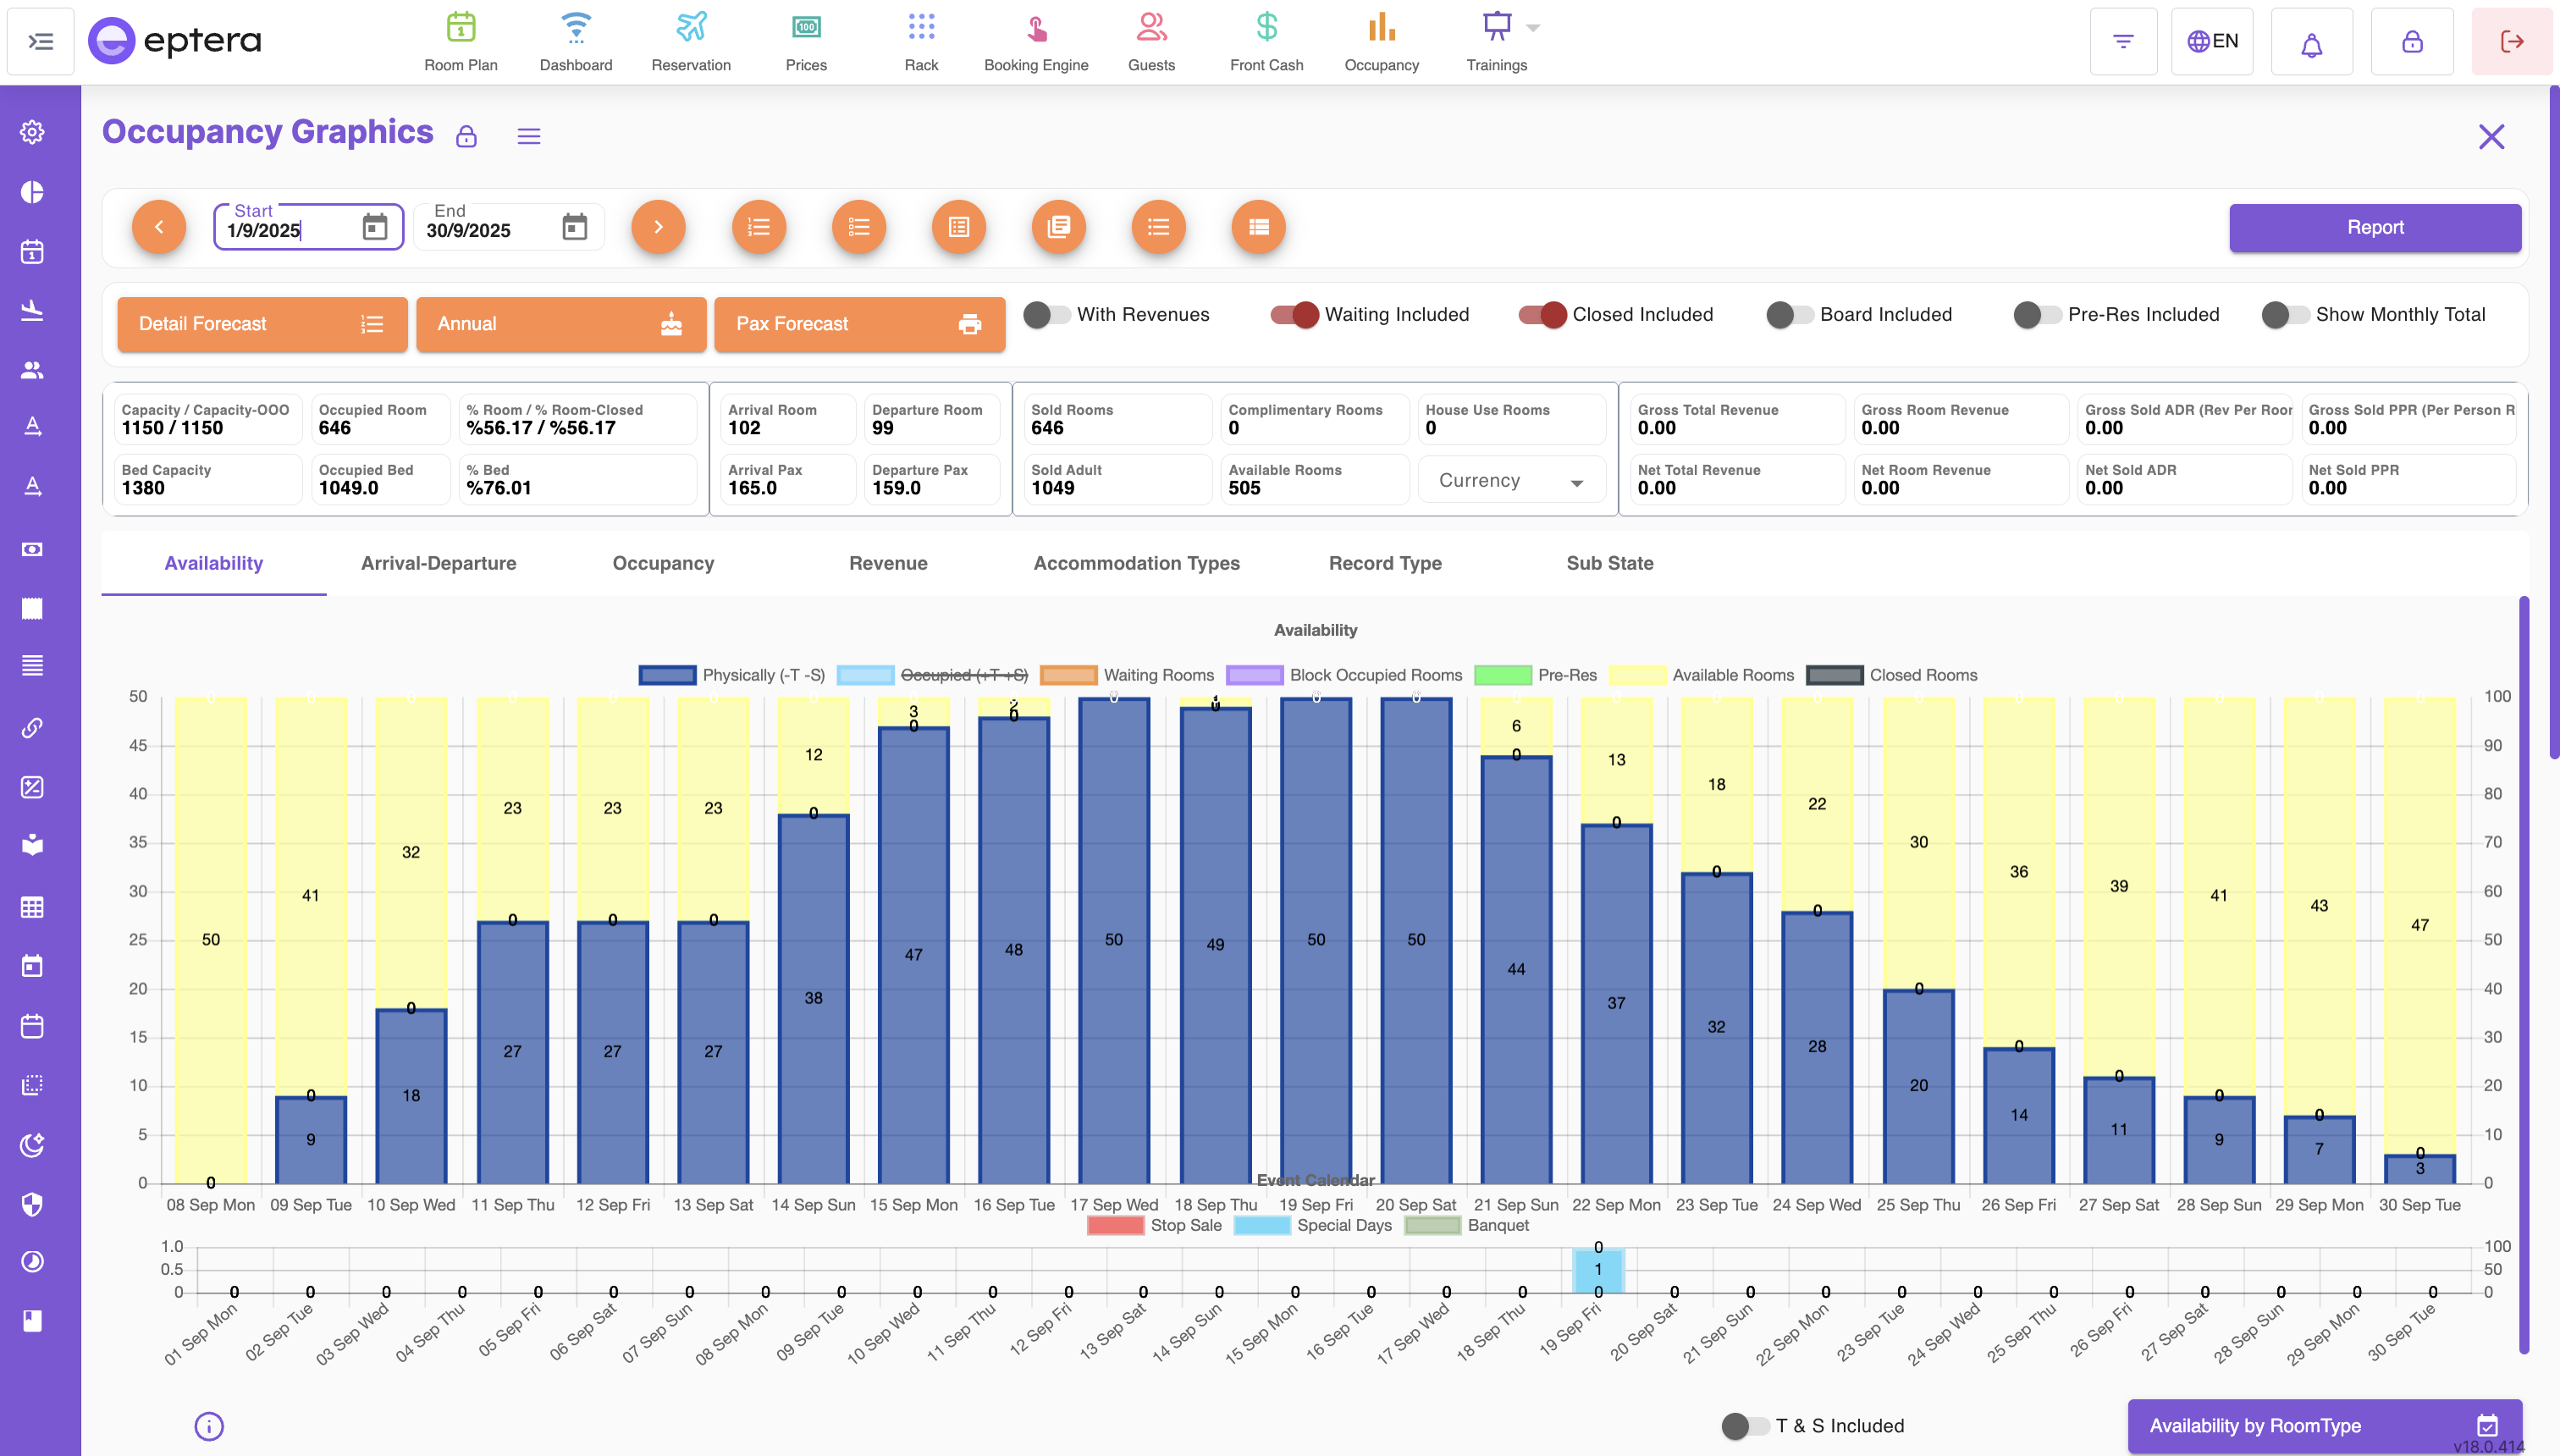
Task: Go to next date range arrow
Action: [x=658, y=227]
